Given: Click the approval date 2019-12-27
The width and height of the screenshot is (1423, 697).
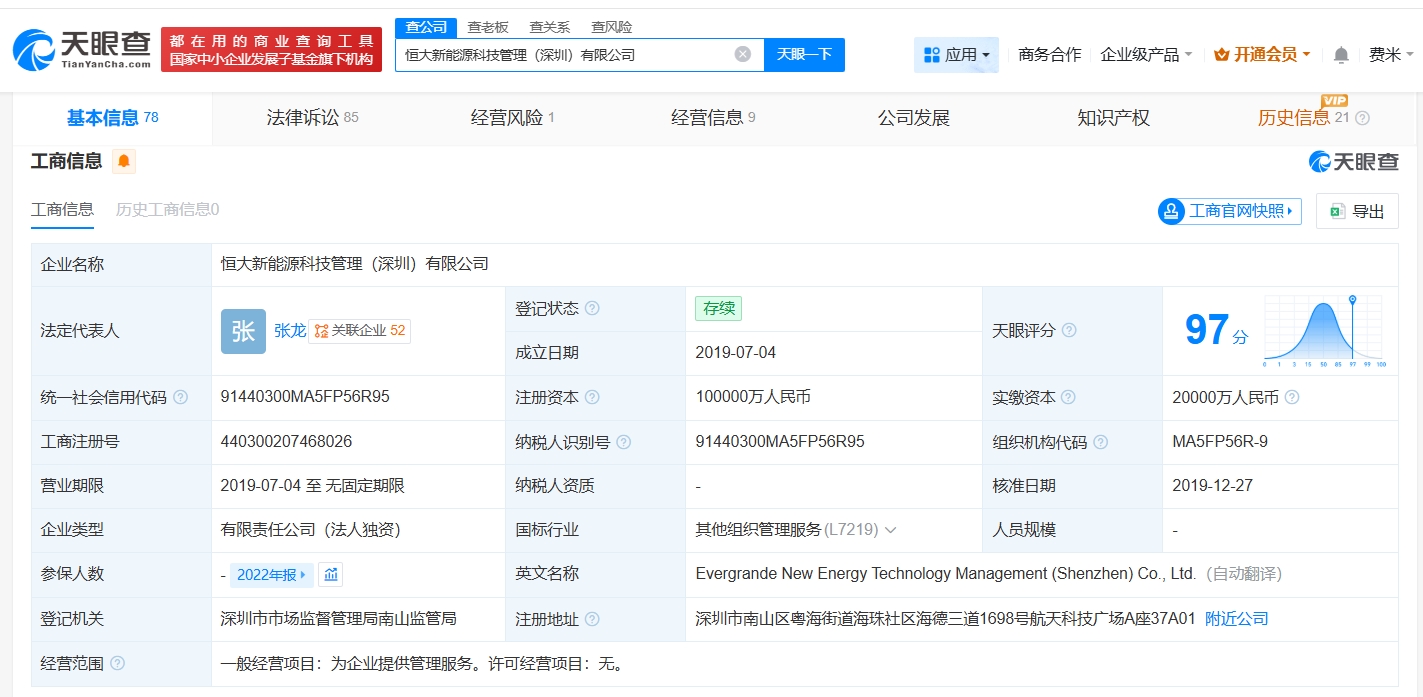Looking at the screenshot, I should coord(1212,486).
